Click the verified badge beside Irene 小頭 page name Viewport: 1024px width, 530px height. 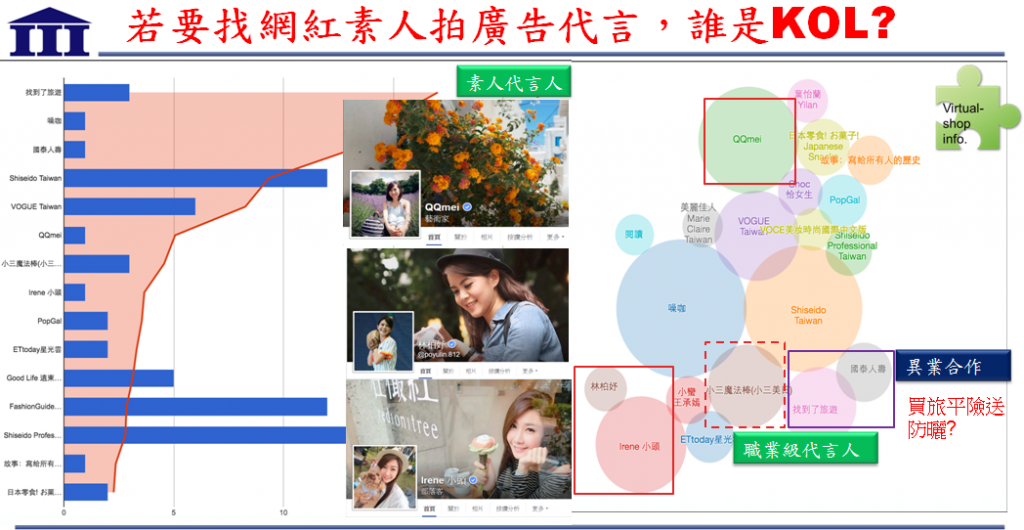point(475,480)
